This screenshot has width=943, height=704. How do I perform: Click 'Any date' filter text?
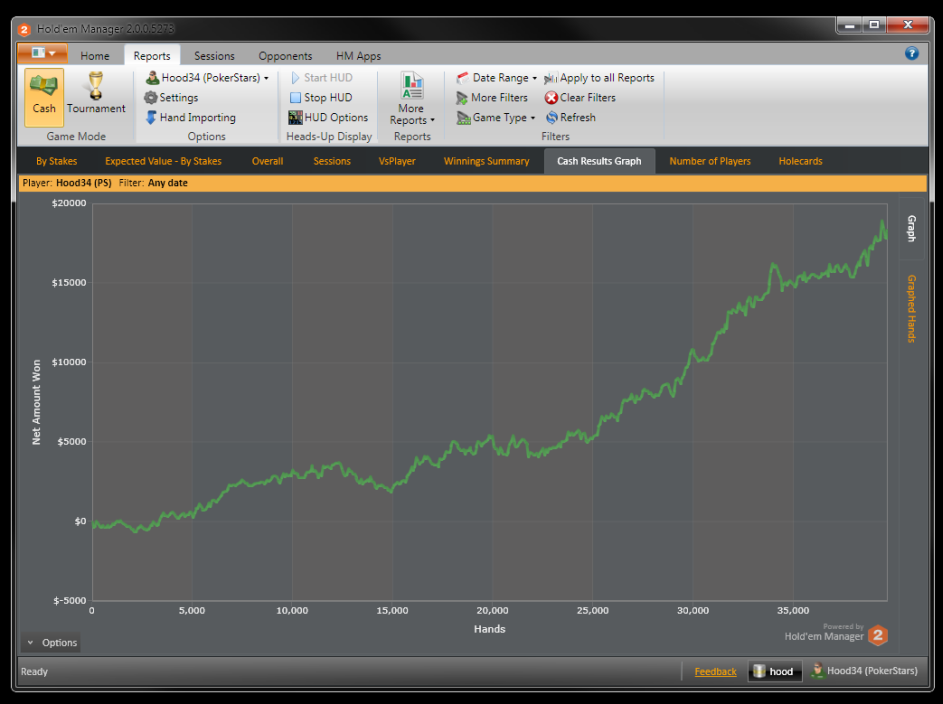[x=168, y=183]
